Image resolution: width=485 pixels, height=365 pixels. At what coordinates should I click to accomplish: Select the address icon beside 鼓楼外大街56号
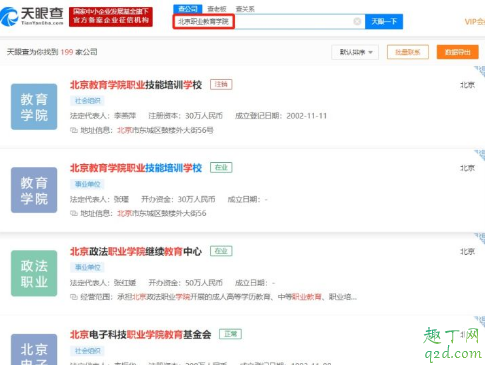(74, 130)
